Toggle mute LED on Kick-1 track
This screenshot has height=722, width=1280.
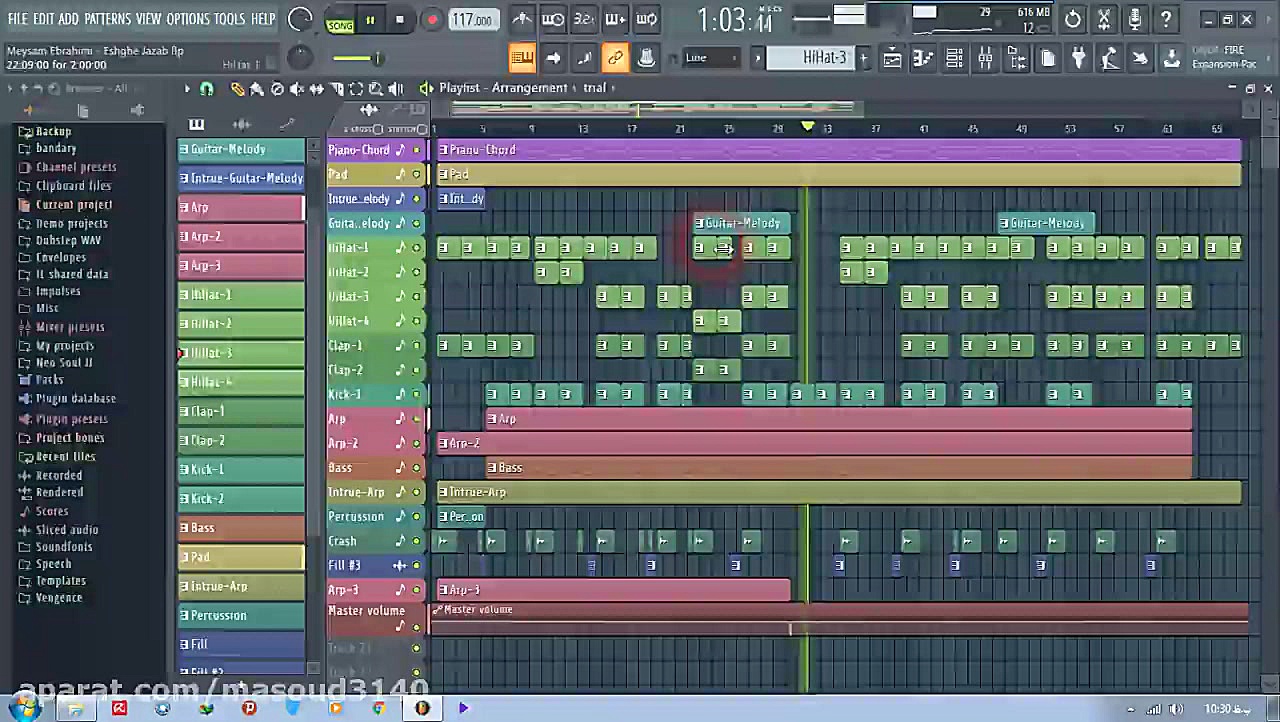(x=417, y=395)
